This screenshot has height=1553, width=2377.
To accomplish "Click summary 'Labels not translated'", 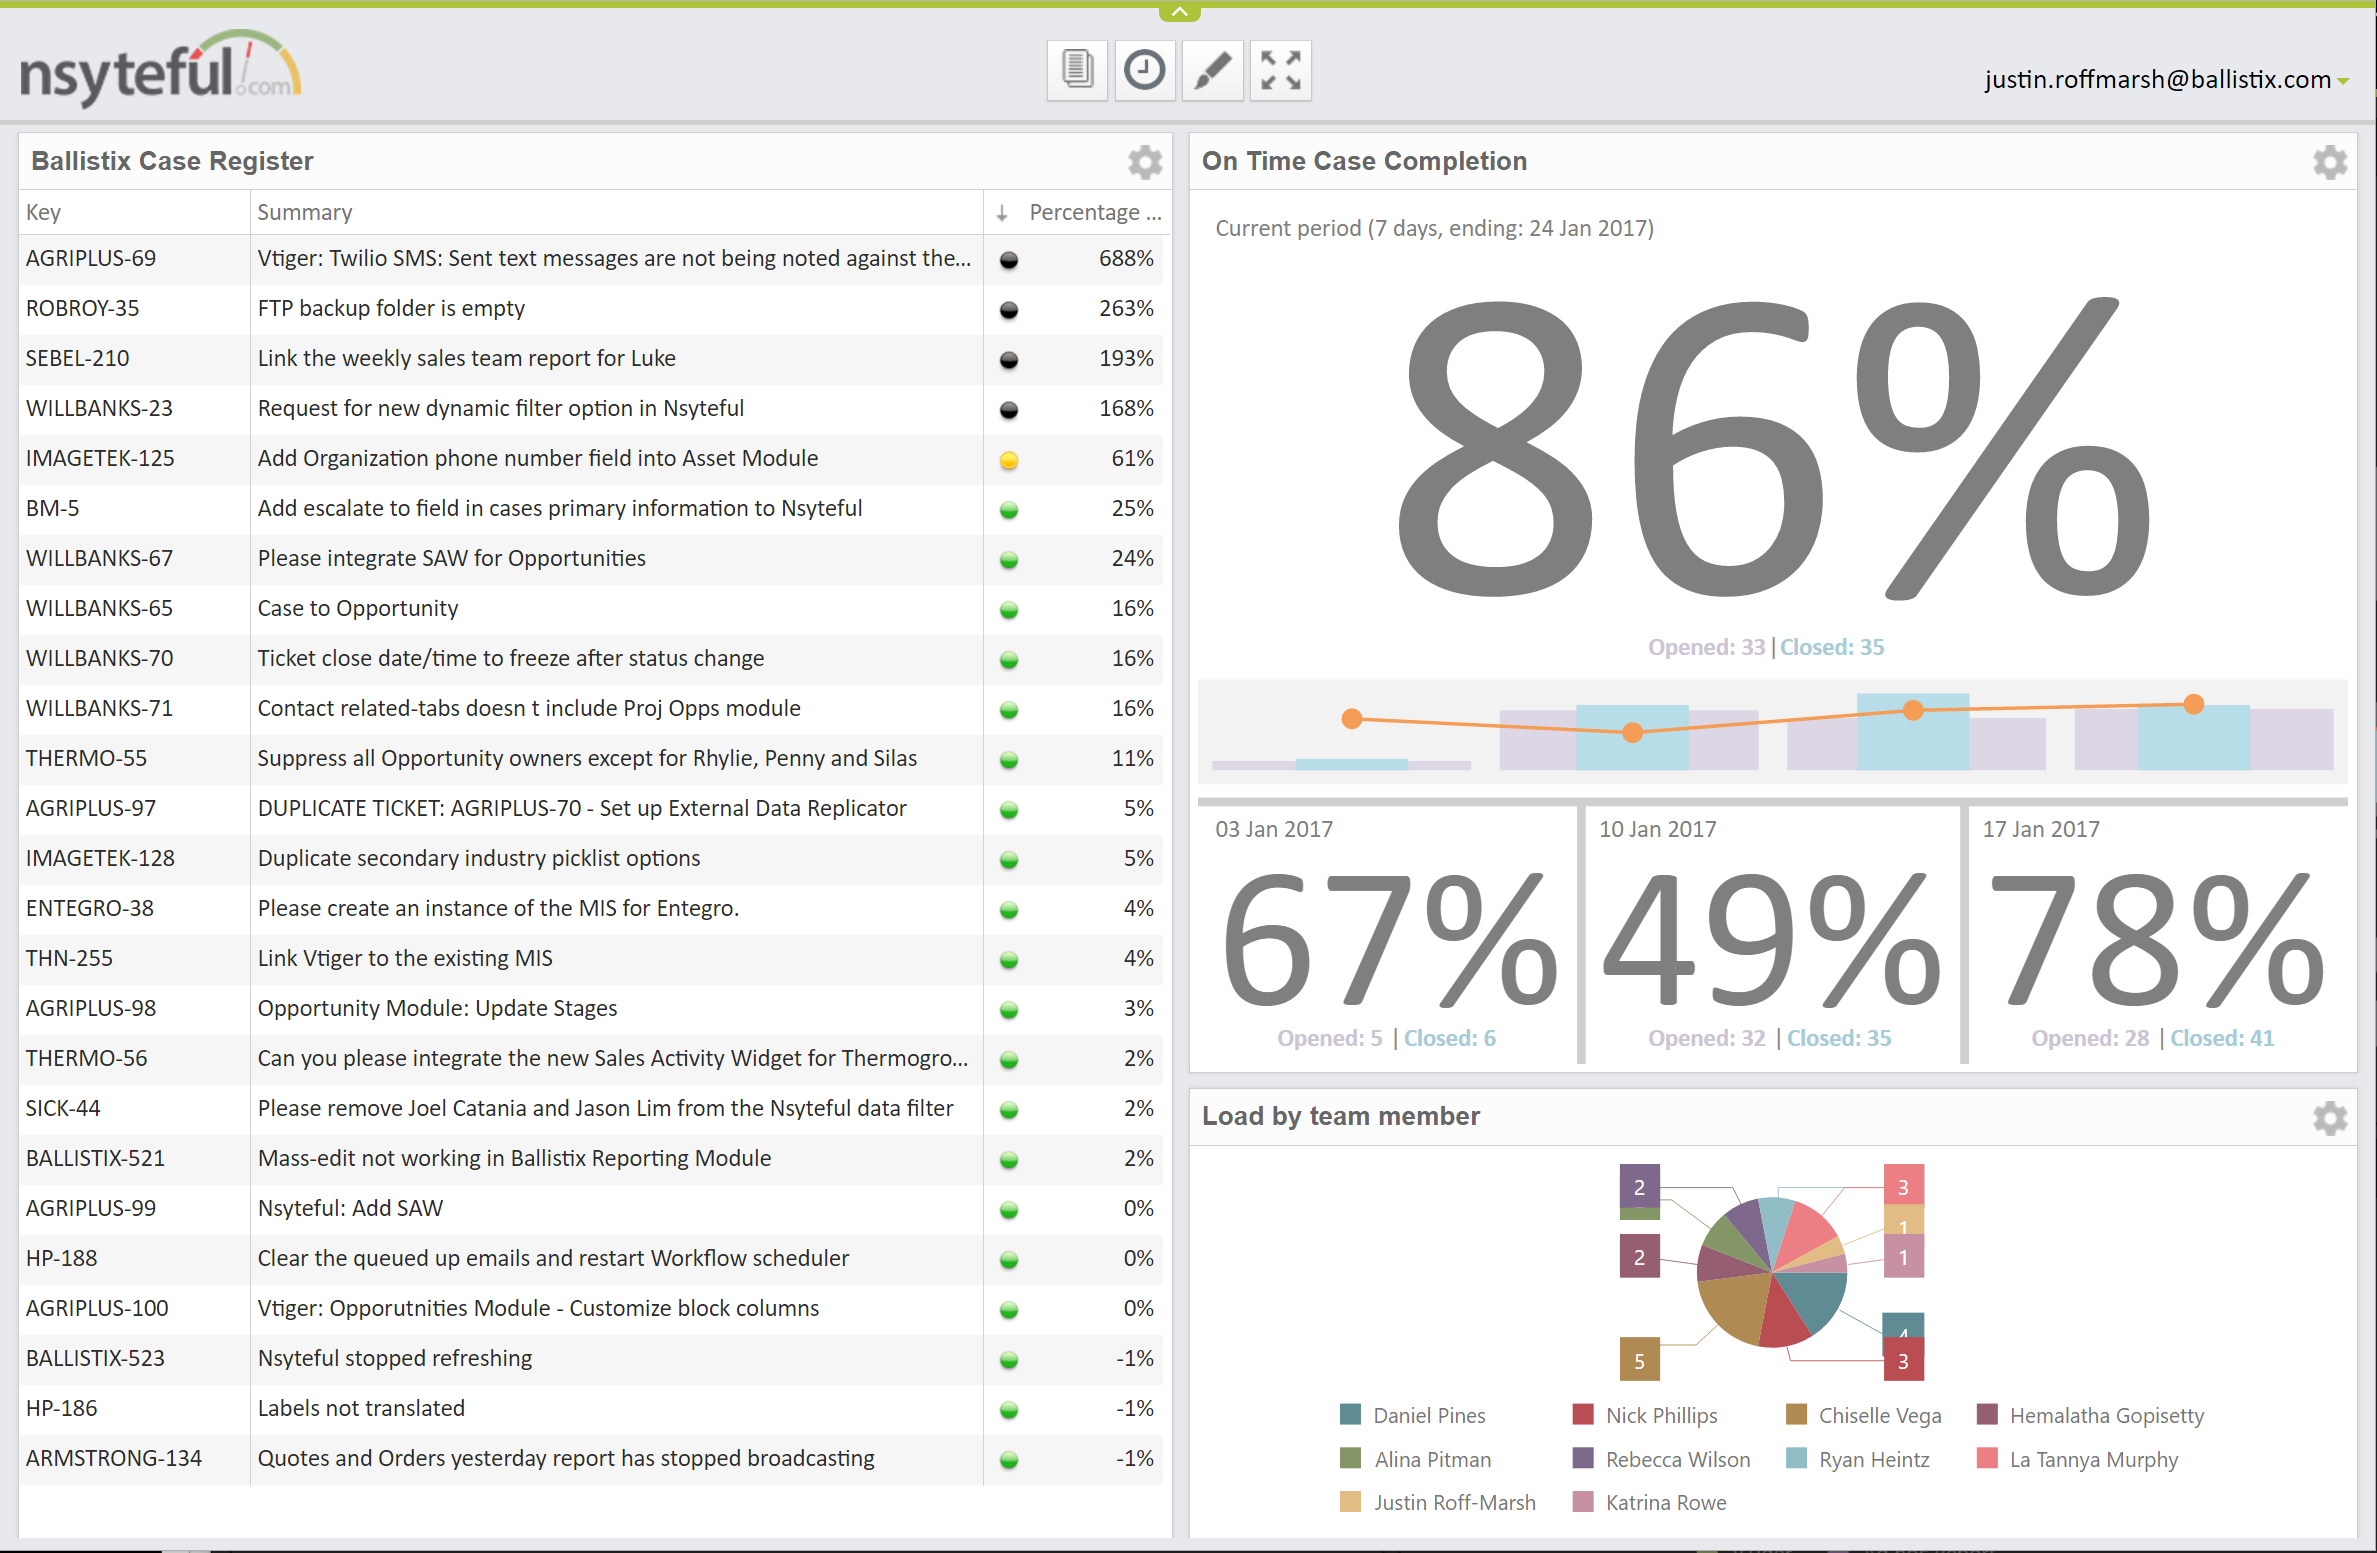I will click(x=361, y=1408).
